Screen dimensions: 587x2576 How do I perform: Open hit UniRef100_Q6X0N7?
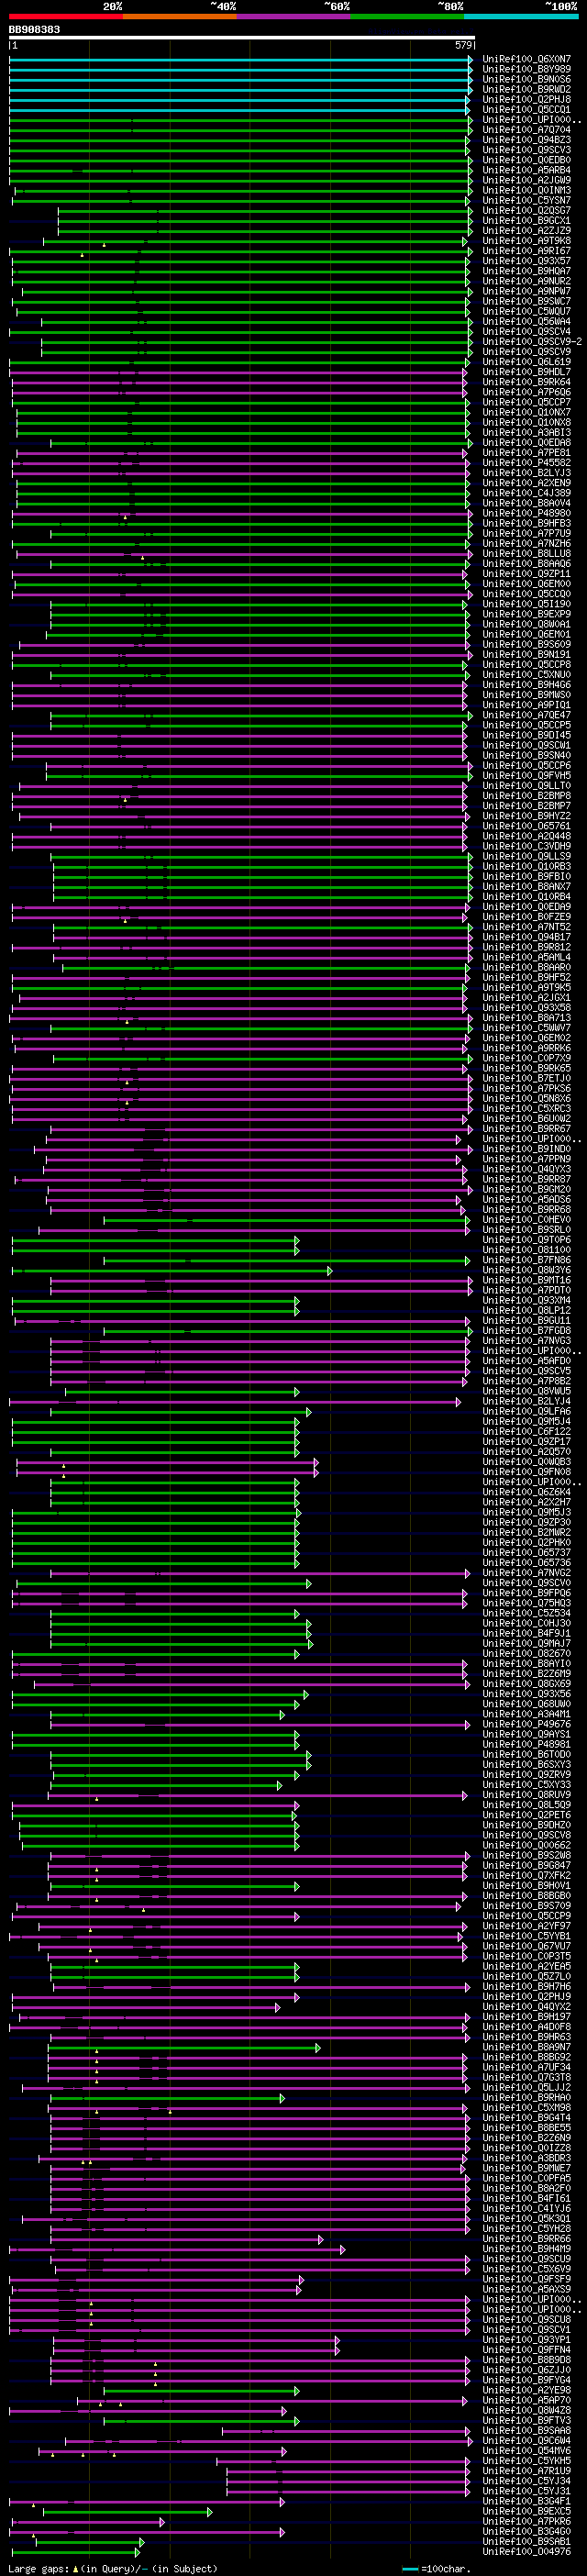coord(527,60)
